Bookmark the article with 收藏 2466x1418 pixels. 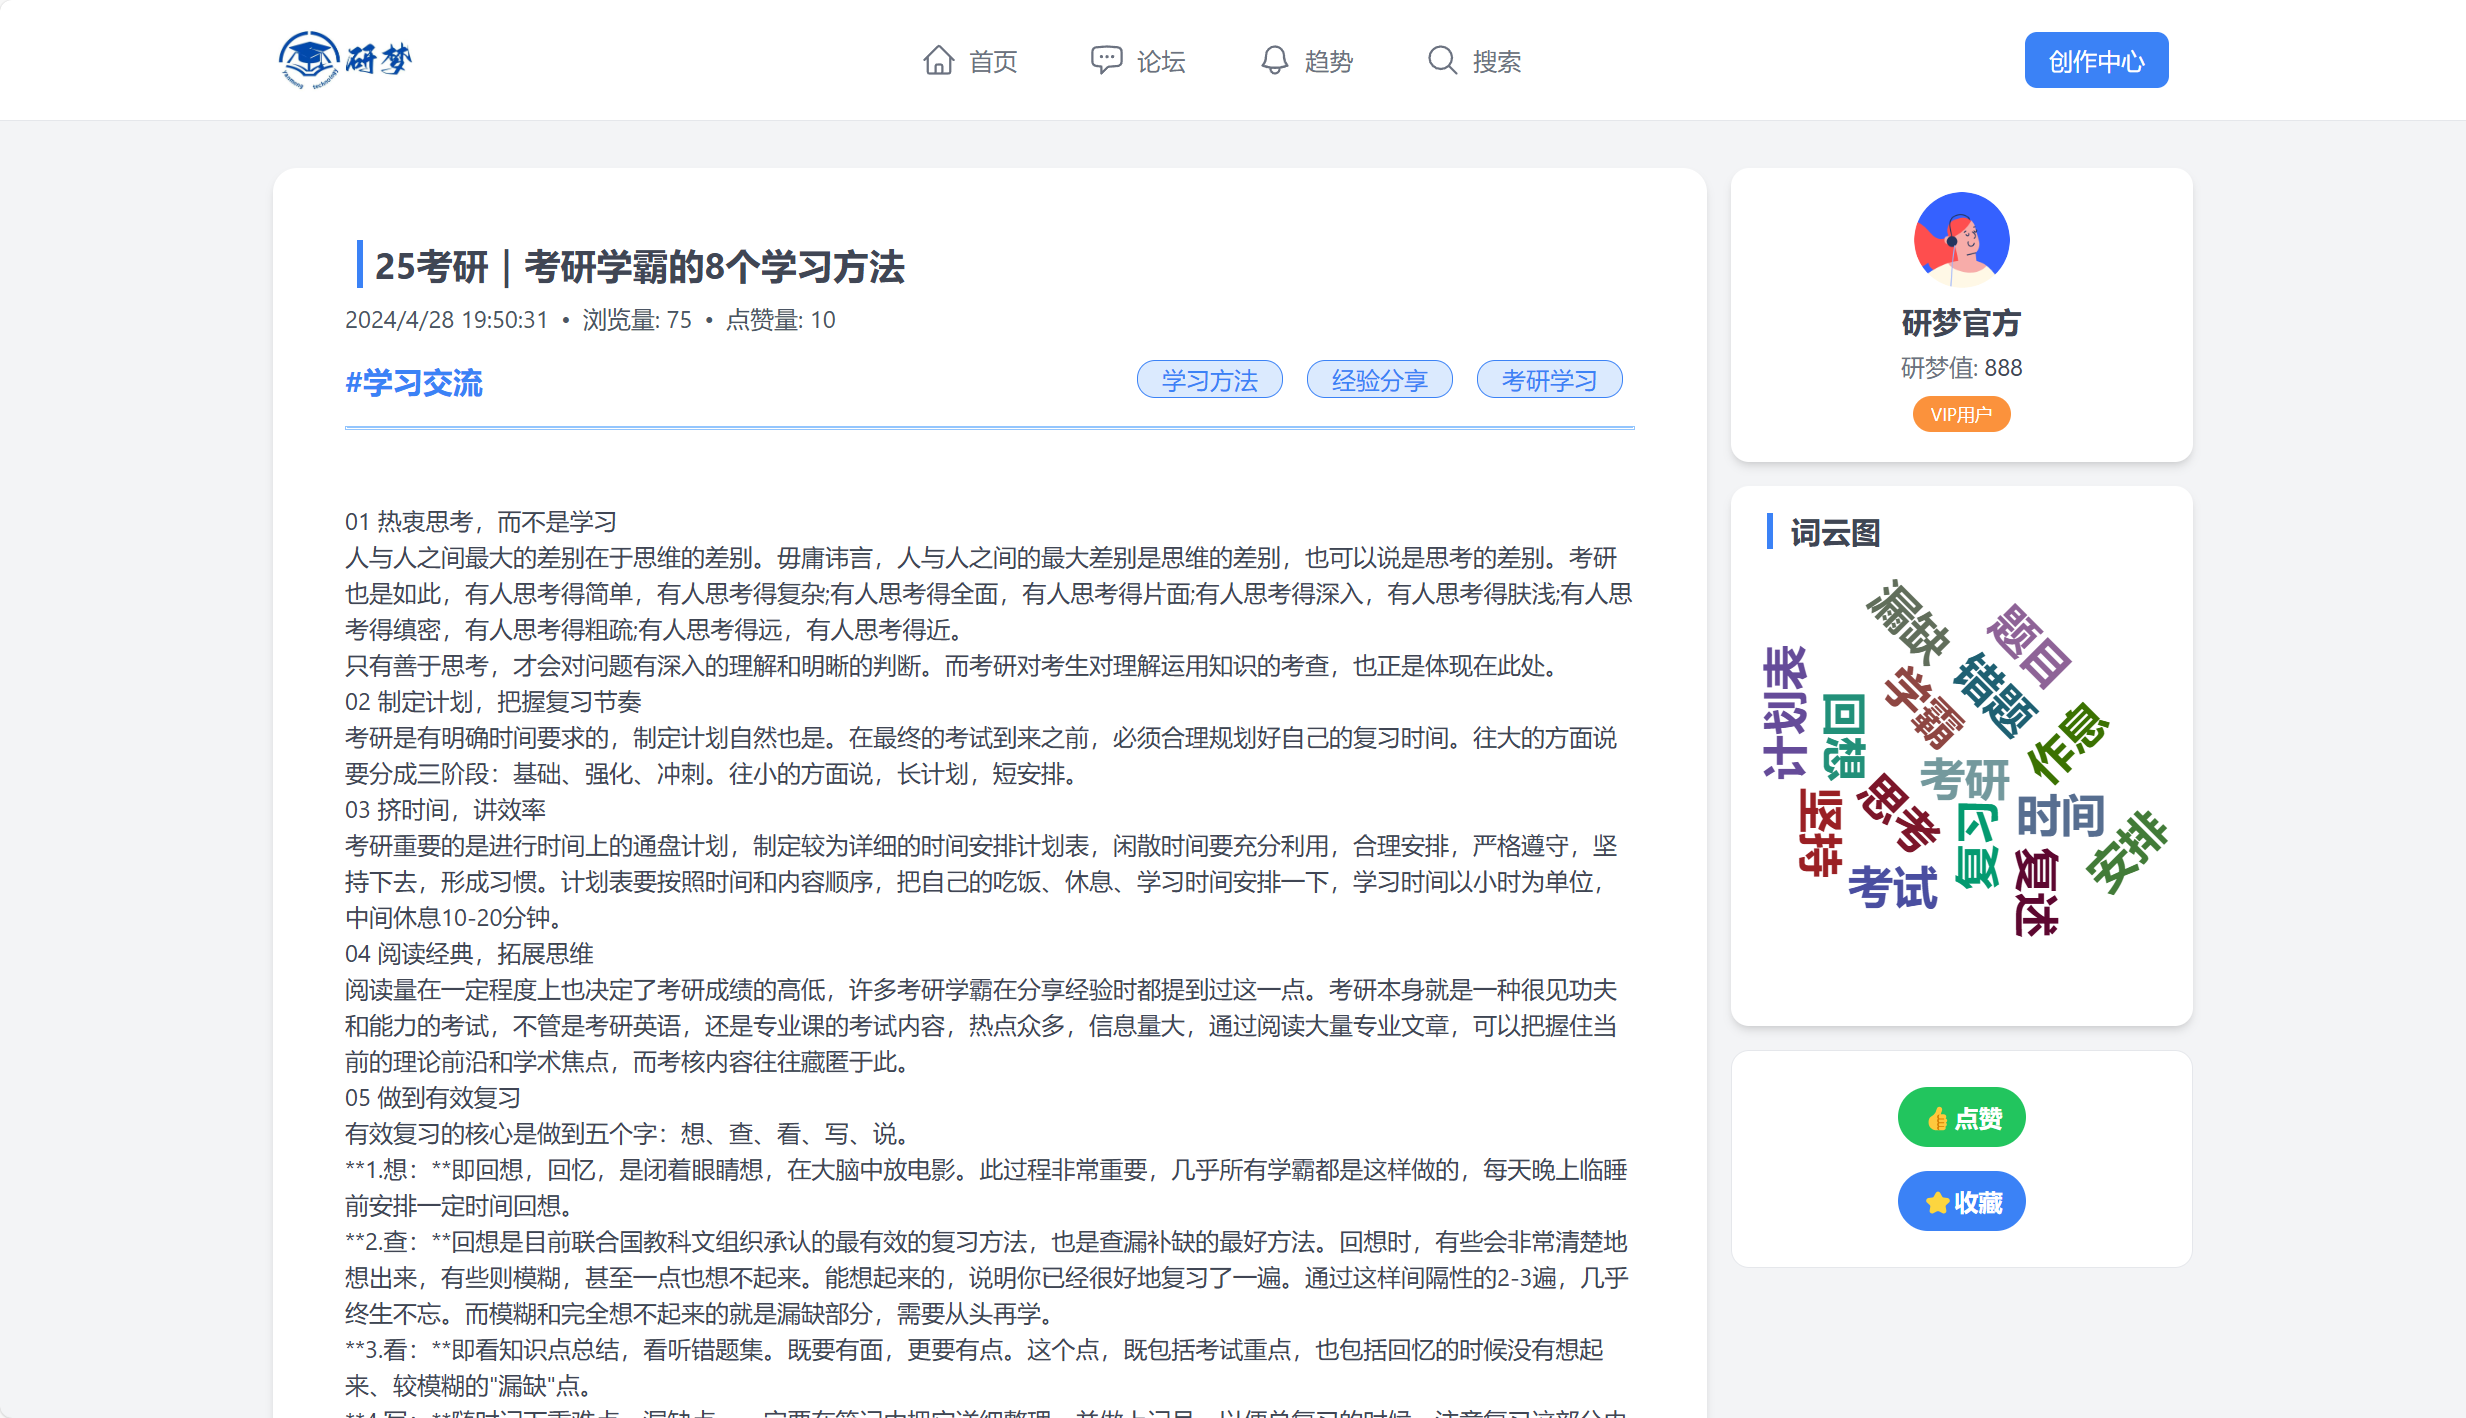[x=1960, y=1200]
